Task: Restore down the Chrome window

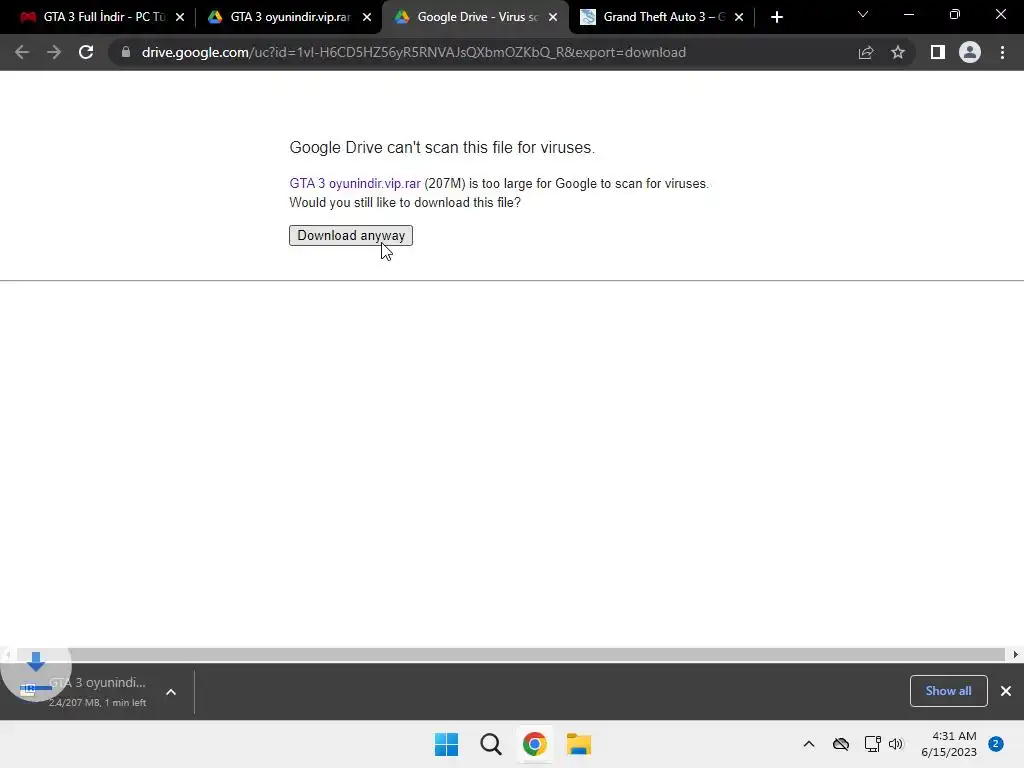Action: [955, 14]
